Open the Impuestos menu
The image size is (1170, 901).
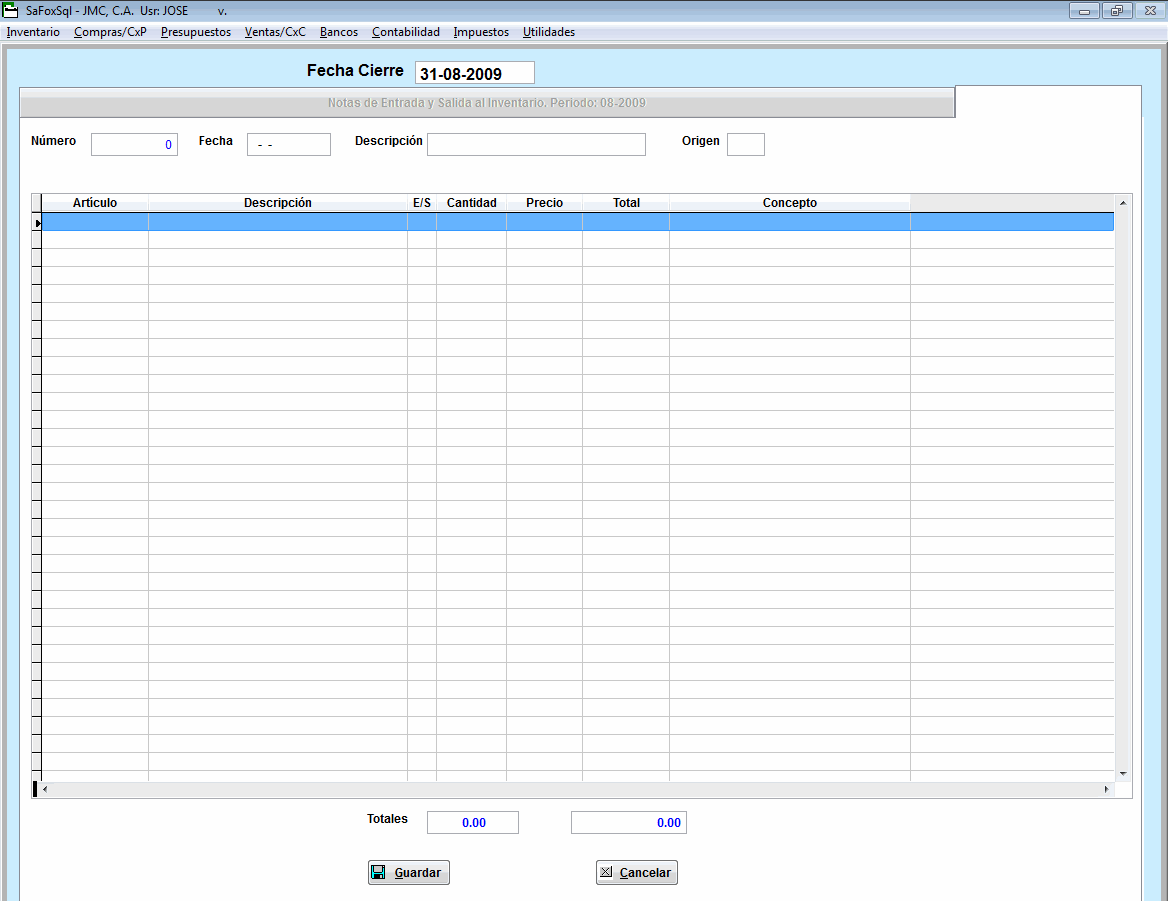pos(481,32)
